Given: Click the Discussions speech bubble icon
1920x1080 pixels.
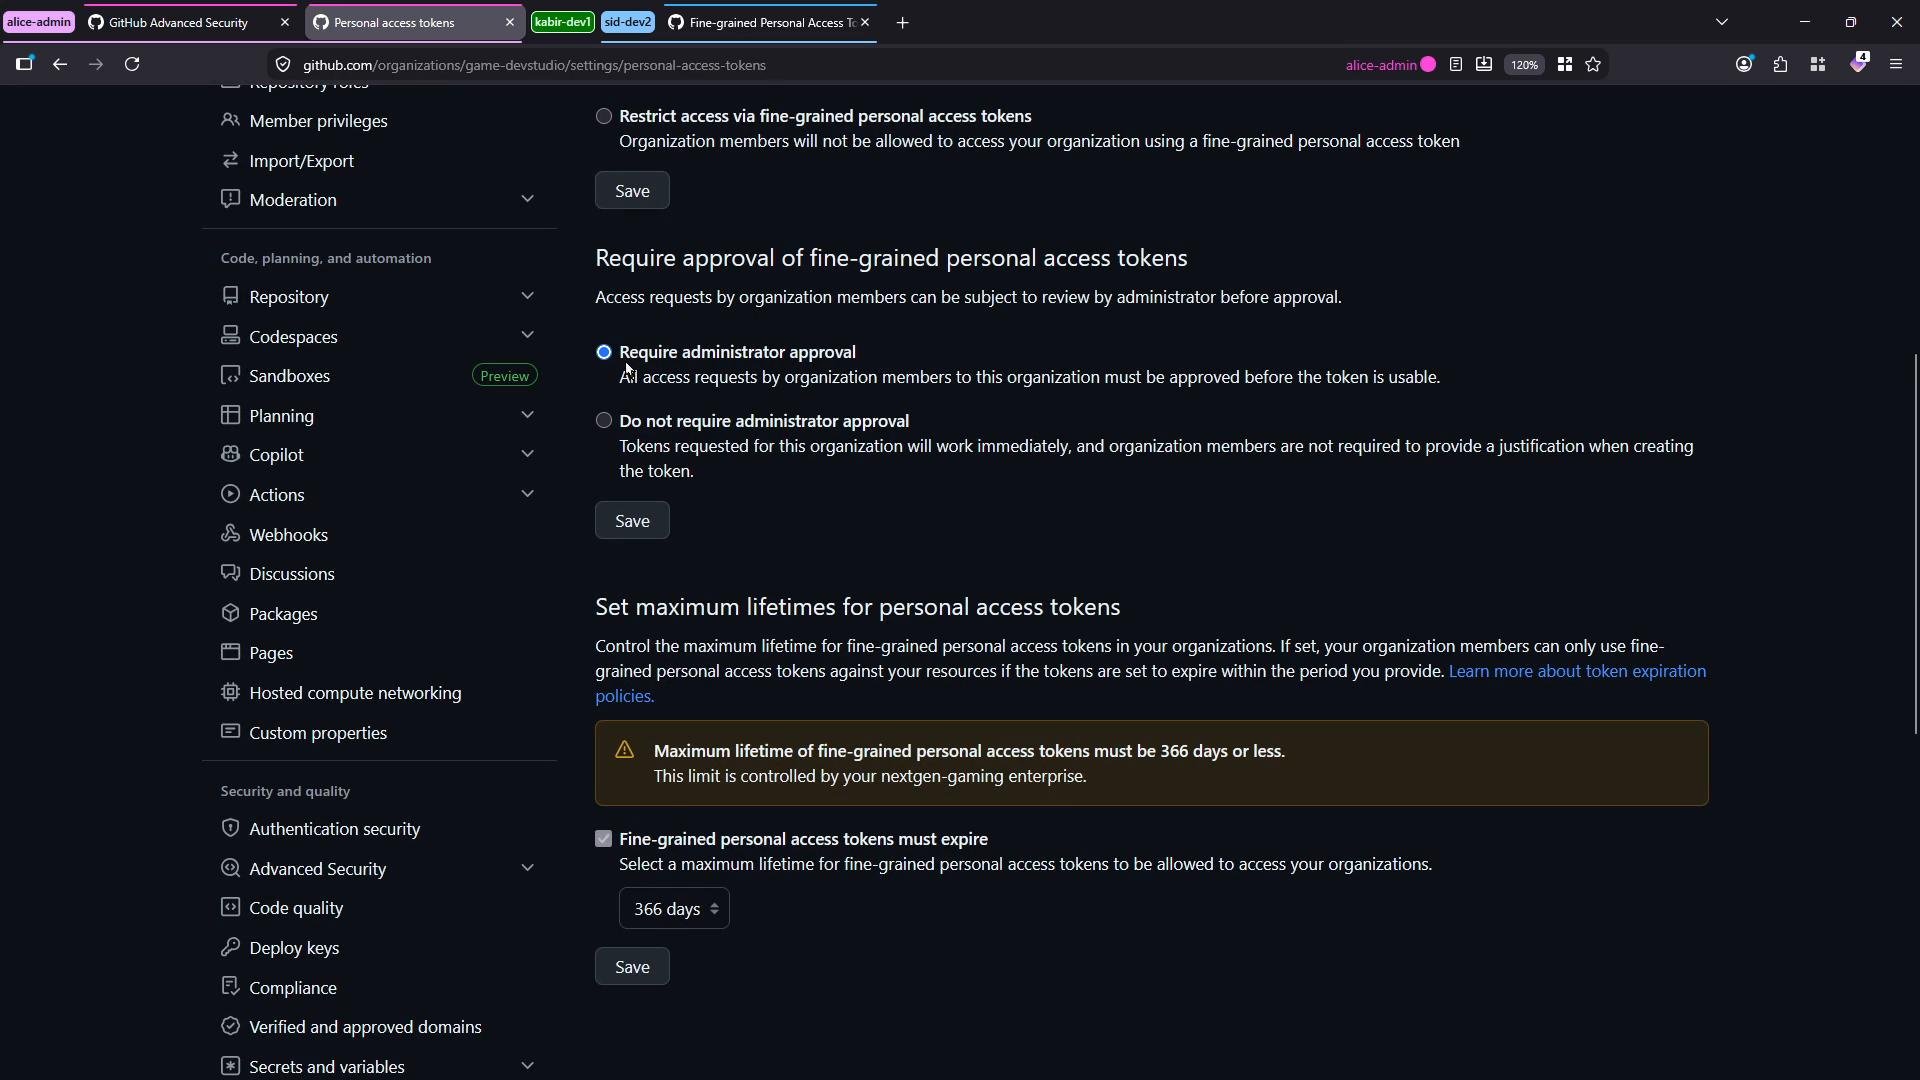Looking at the screenshot, I should click(x=230, y=573).
